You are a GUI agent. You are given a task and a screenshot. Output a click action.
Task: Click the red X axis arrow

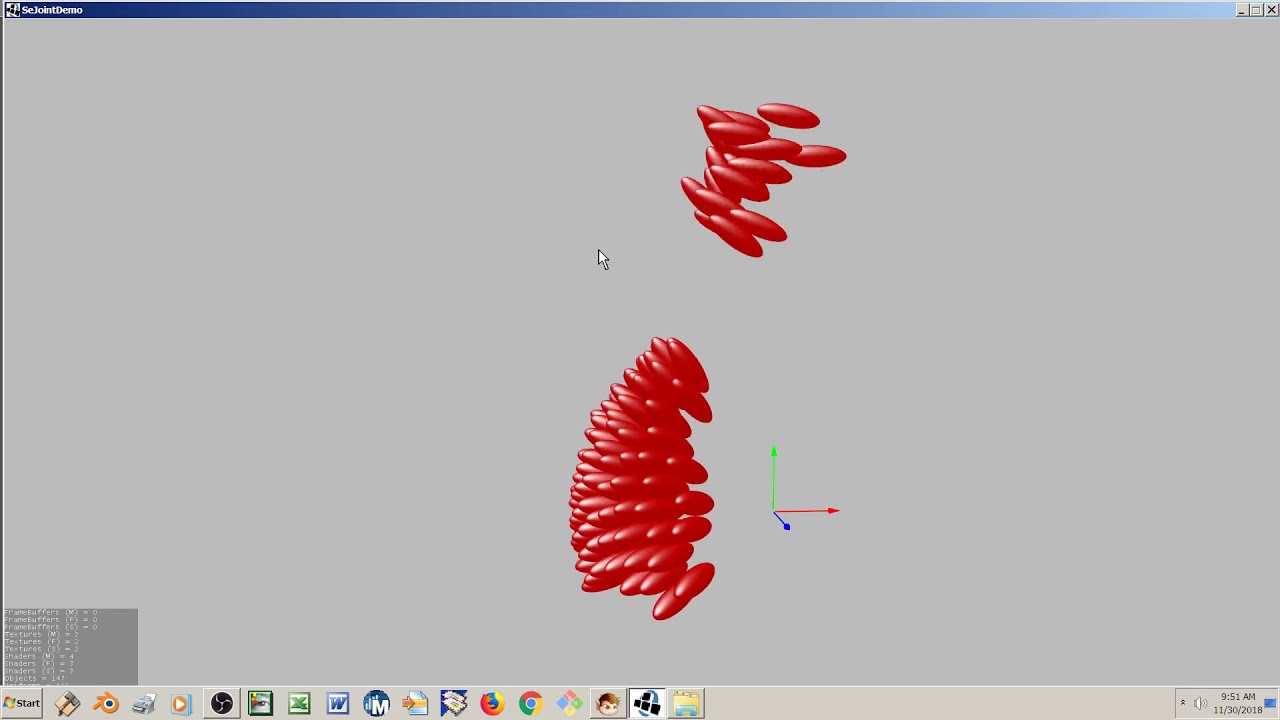click(x=807, y=511)
